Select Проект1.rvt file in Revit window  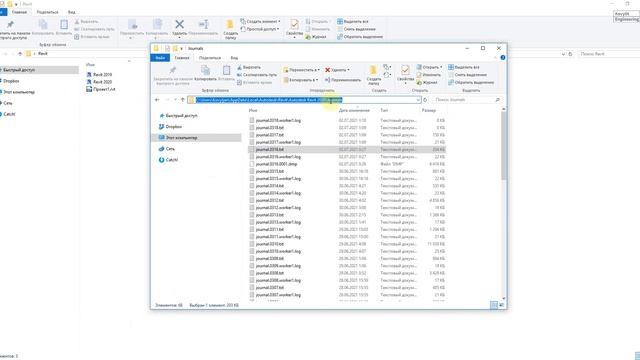[101, 89]
